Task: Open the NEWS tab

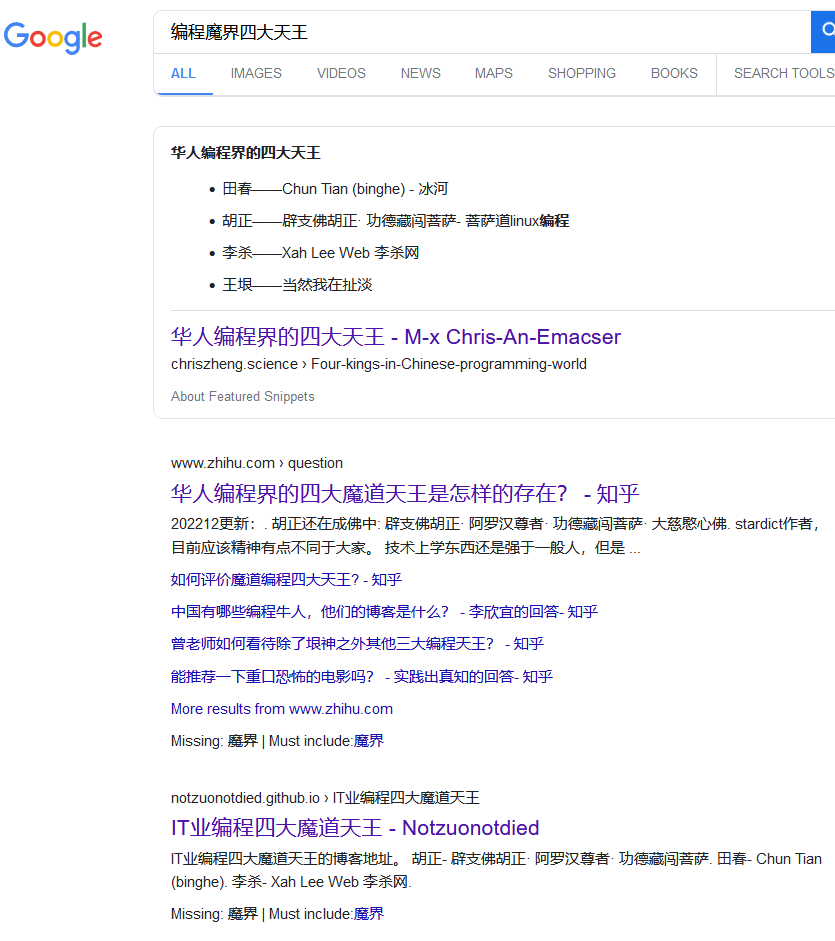Action: [x=420, y=73]
